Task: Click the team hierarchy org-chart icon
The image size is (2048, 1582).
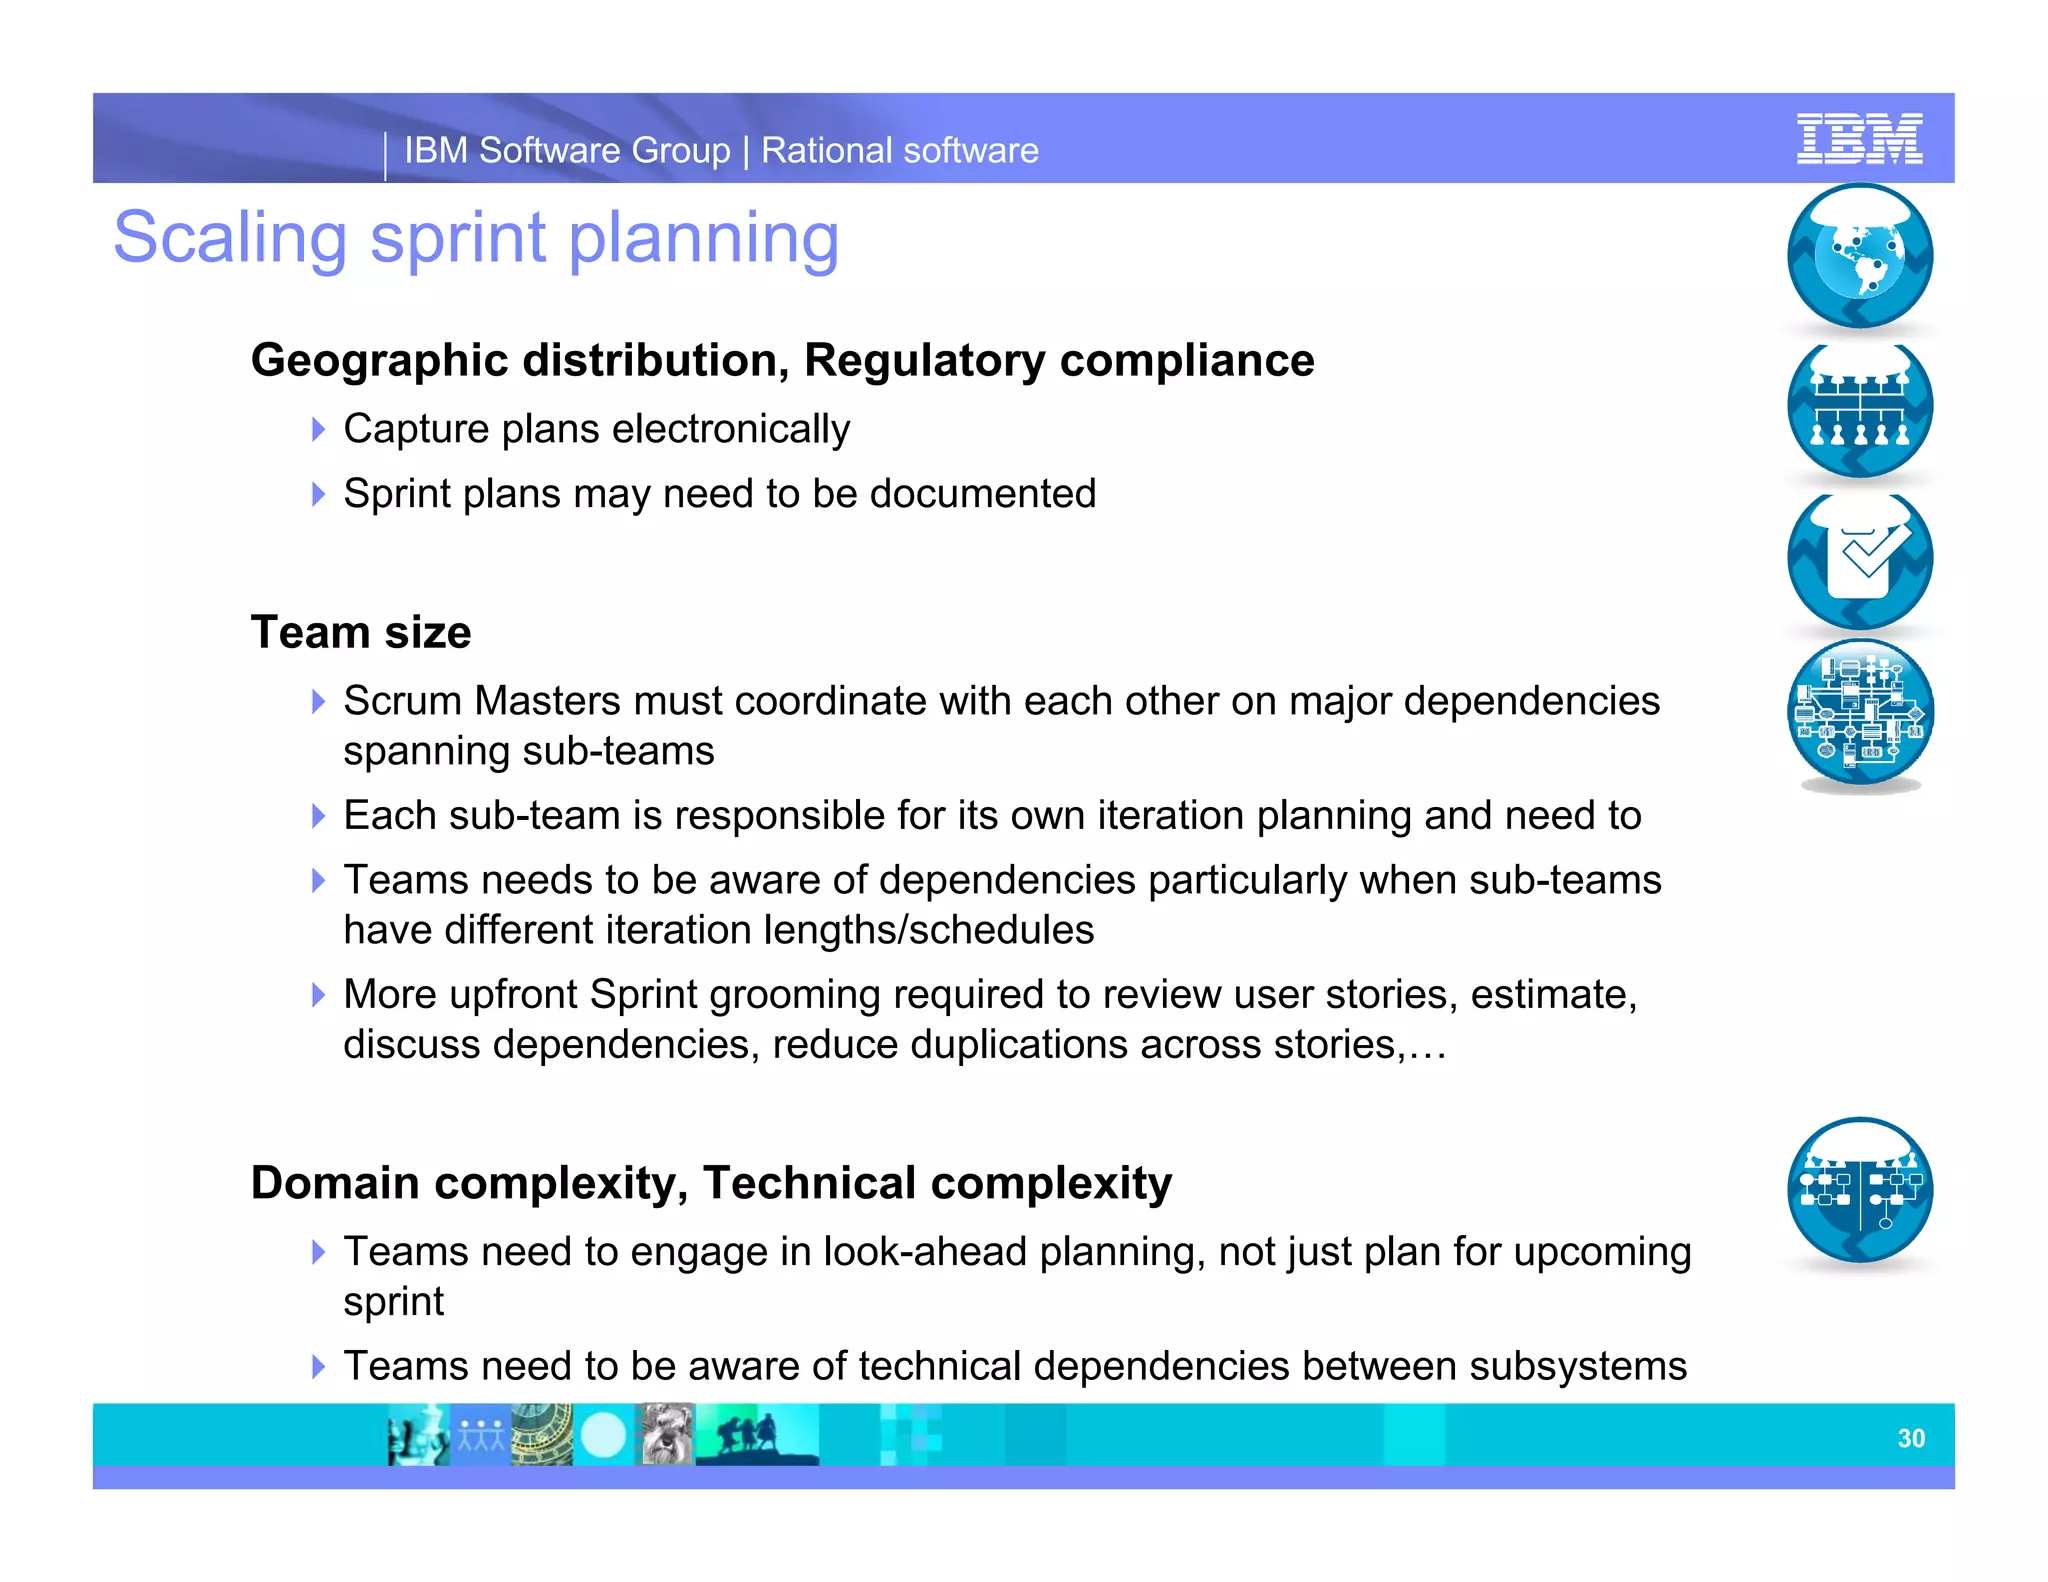Action: tap(1860, 409)
